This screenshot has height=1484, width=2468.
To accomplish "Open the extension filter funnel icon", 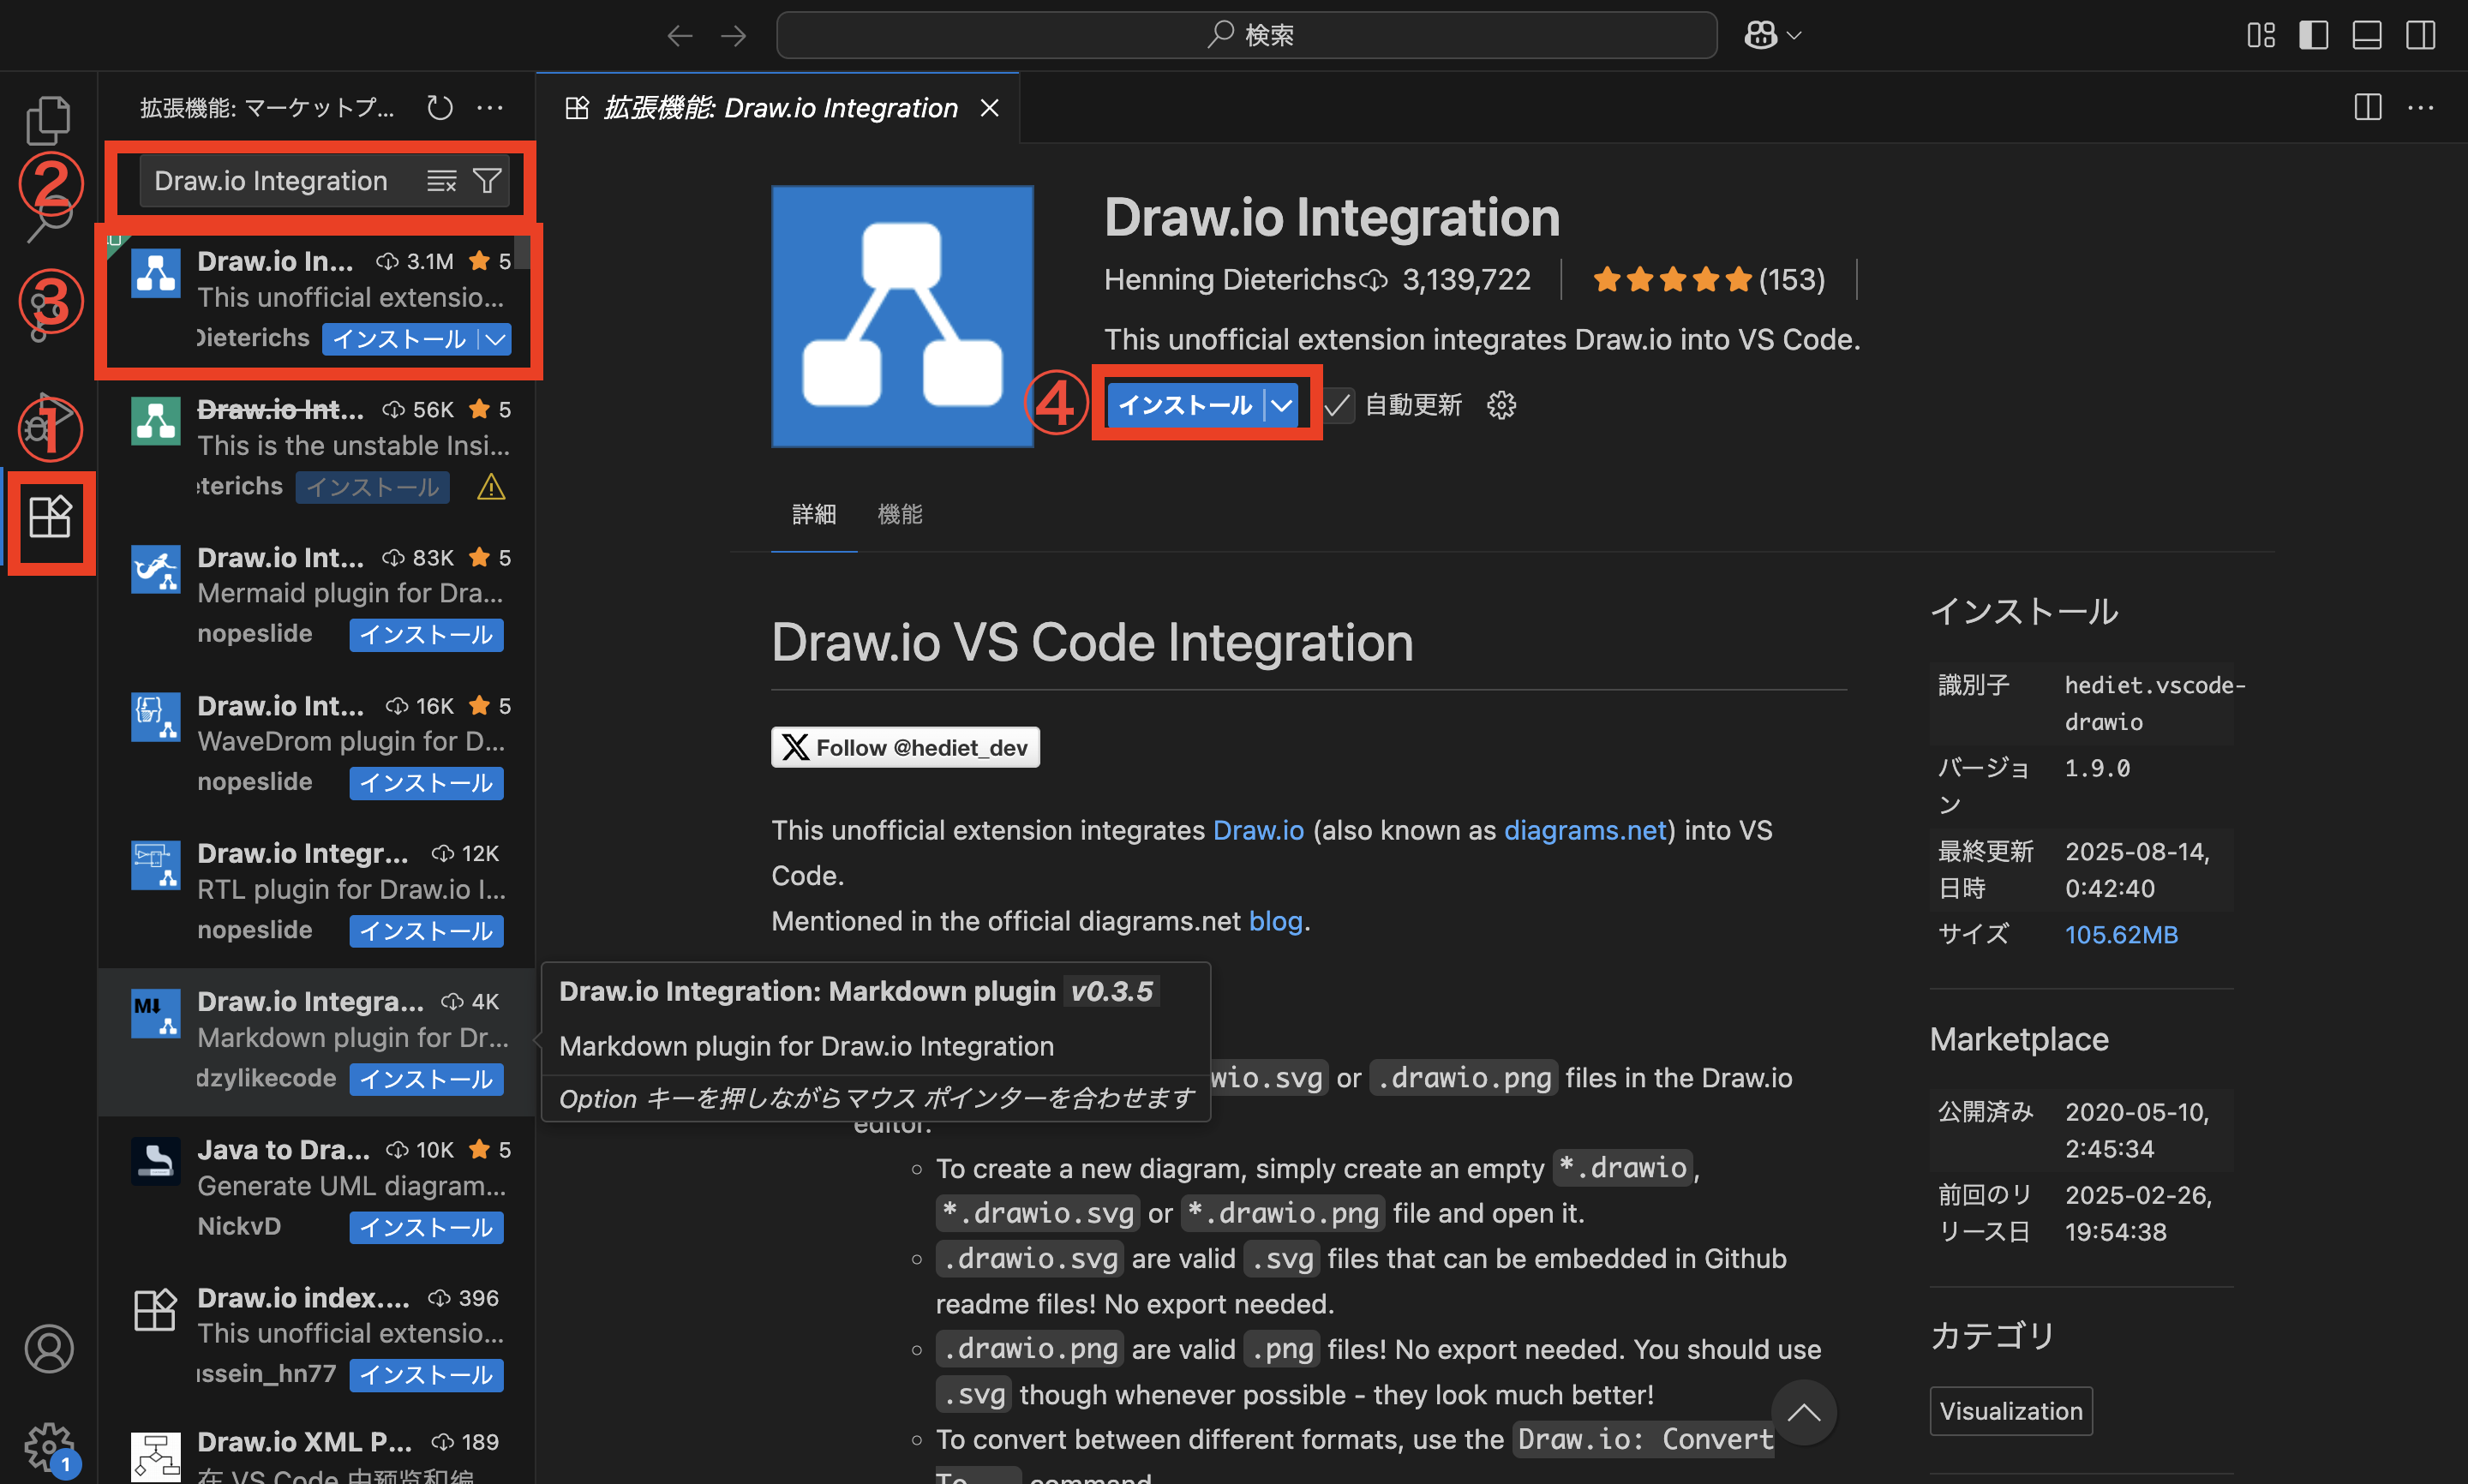I will tap(487, 181).
